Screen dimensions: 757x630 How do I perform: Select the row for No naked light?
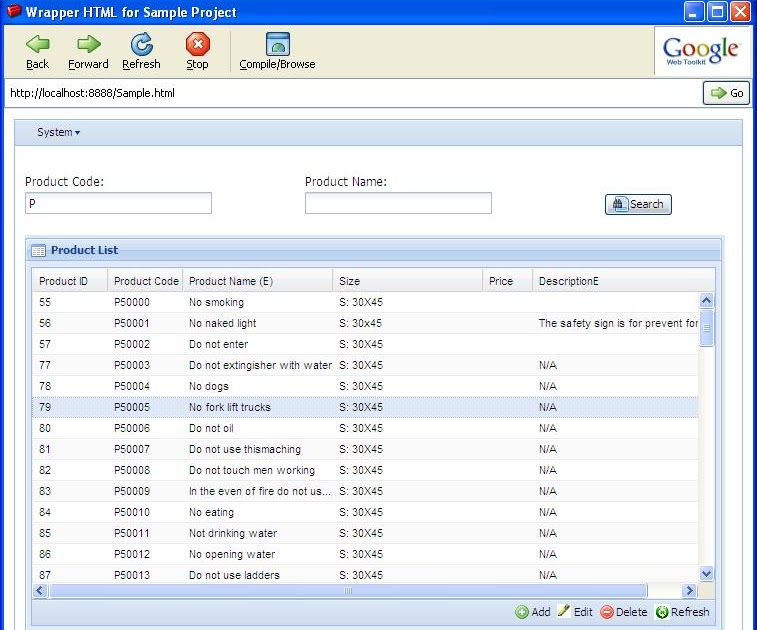[365, 323]
